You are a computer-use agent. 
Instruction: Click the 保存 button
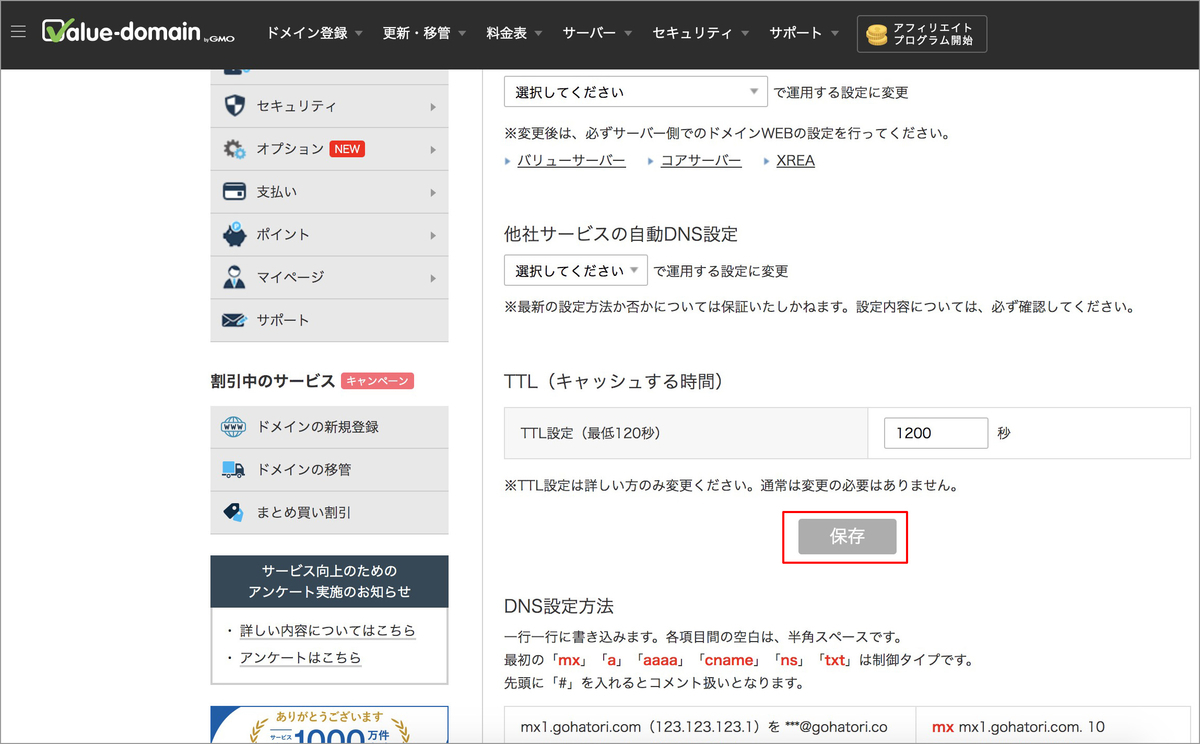coord(846,537)
